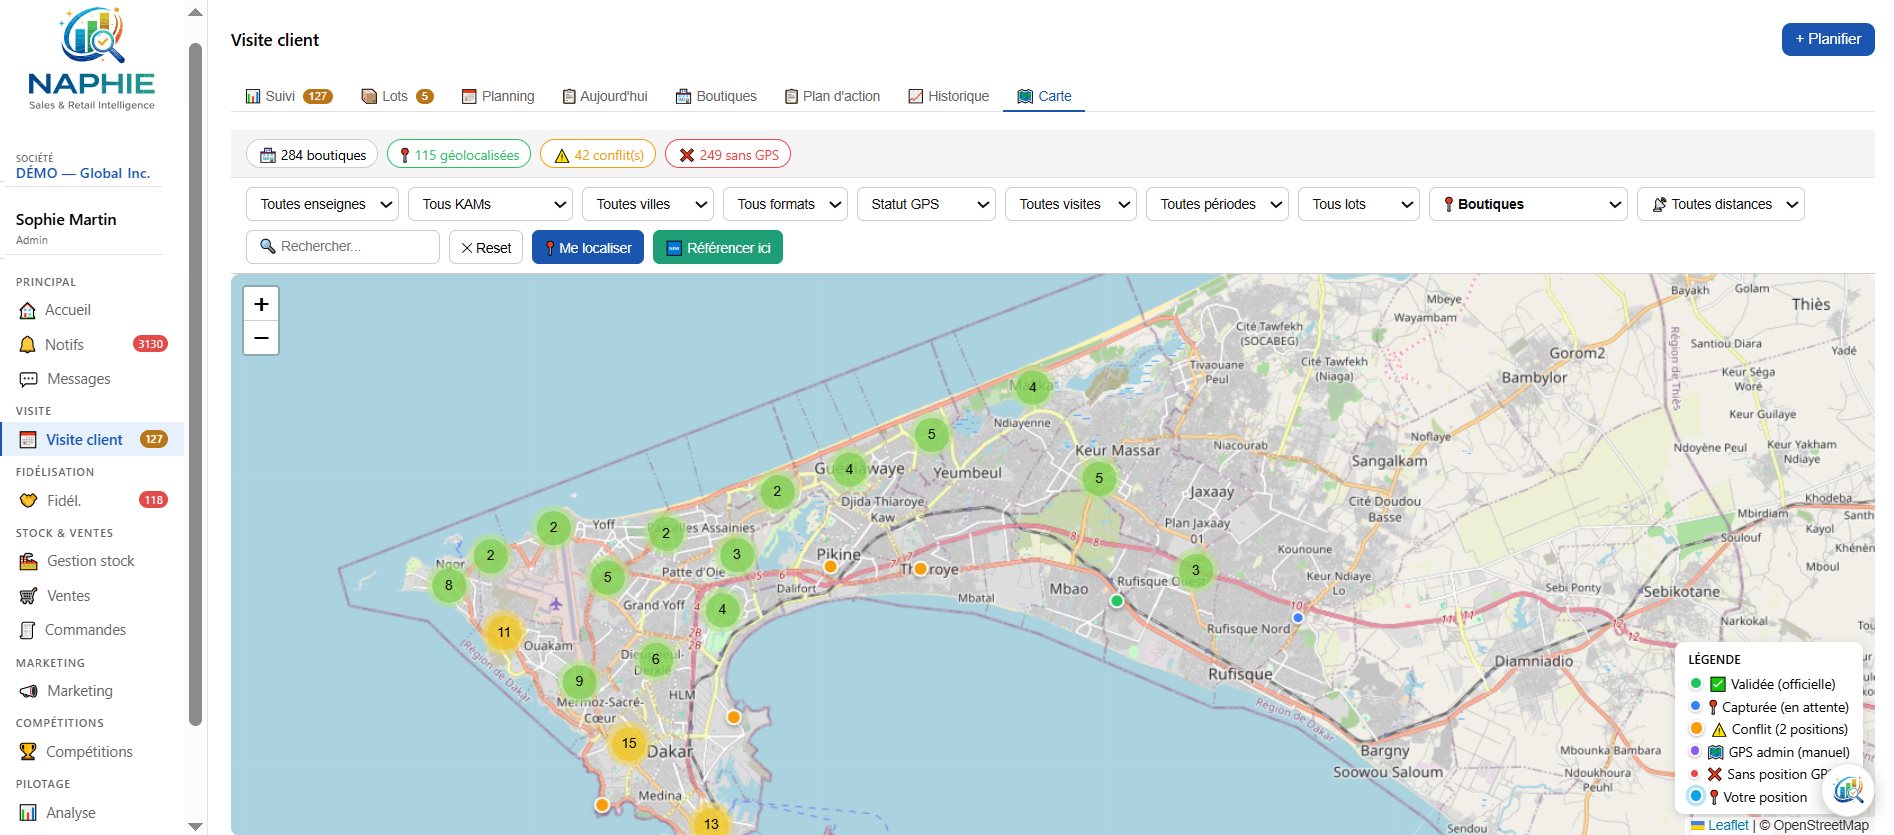Screen dimensions: 1894x835
Task: Switch to the Lots tab
Action: 397,96
